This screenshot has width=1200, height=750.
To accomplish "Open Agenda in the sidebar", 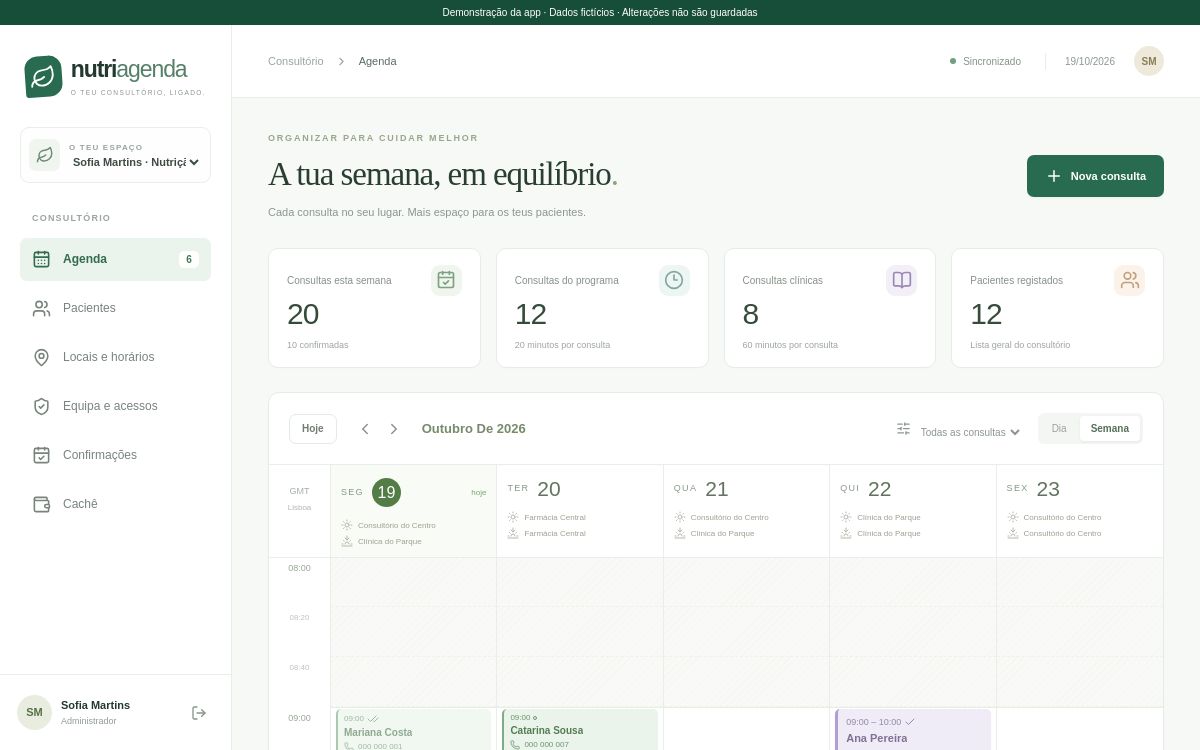I will (115, 259).
